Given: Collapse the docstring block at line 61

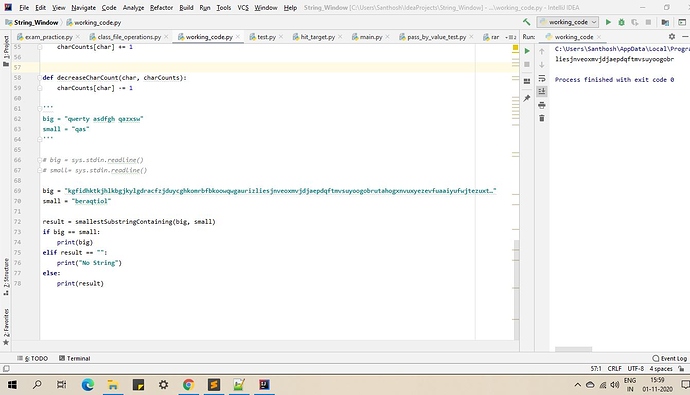Looking at the screenshot, I should coord(40,108).
